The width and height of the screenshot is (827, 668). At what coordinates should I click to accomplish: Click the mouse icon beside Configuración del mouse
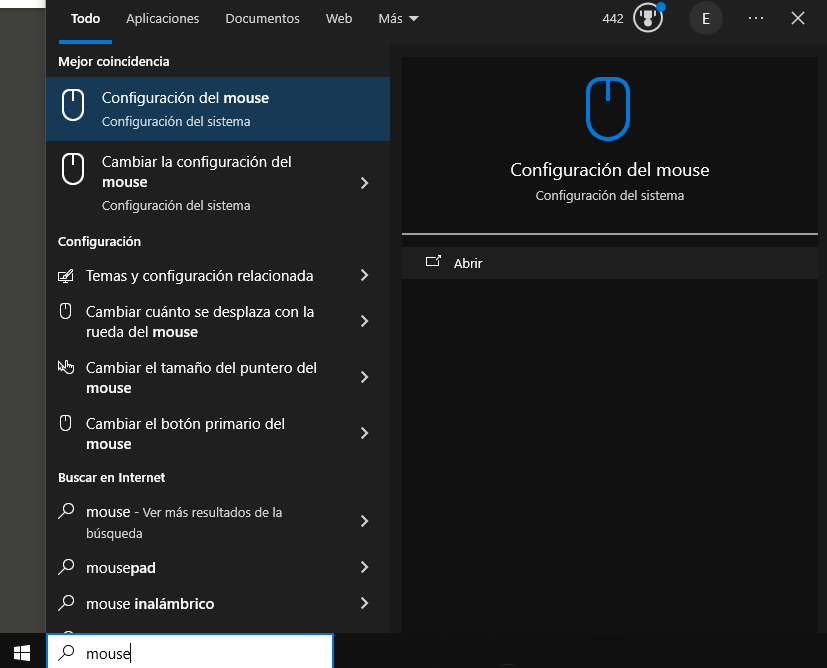[x=73, y=106]
